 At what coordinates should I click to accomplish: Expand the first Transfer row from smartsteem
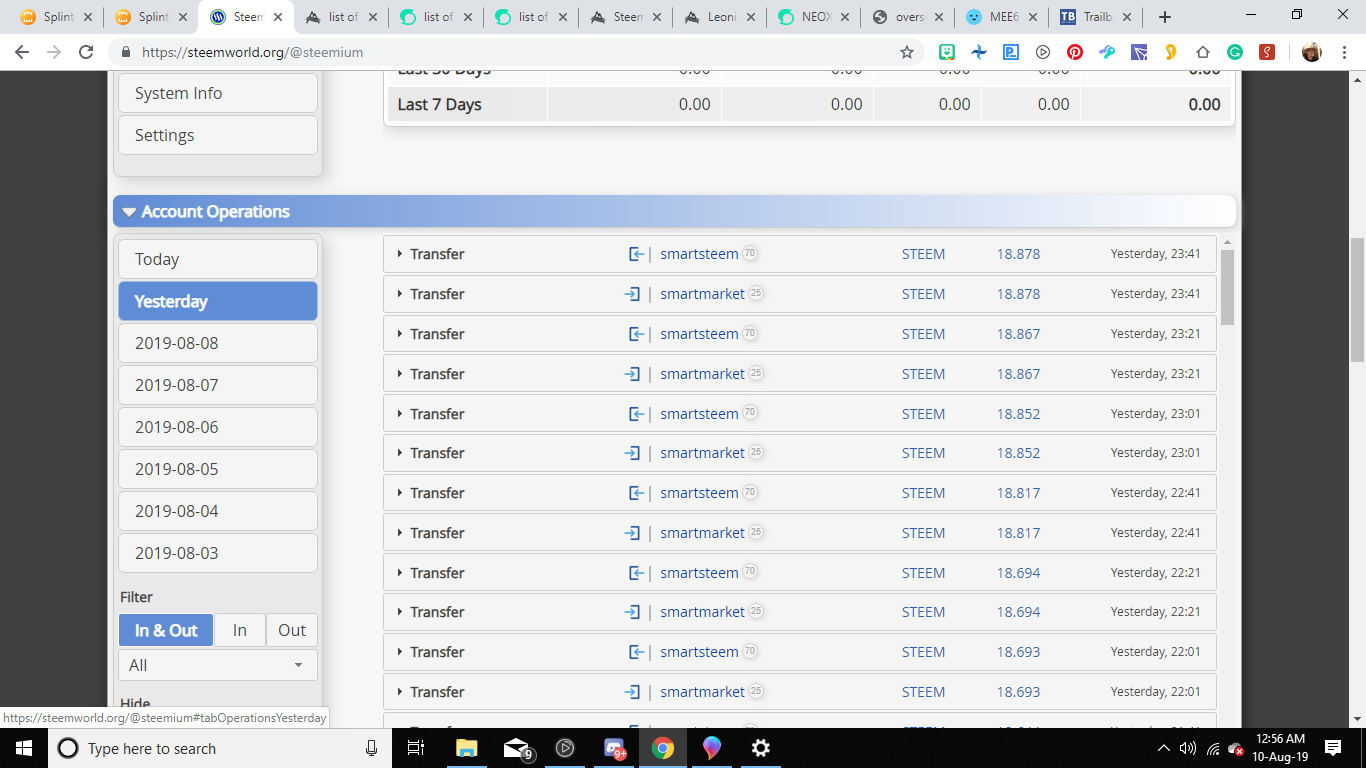[400, 254]
